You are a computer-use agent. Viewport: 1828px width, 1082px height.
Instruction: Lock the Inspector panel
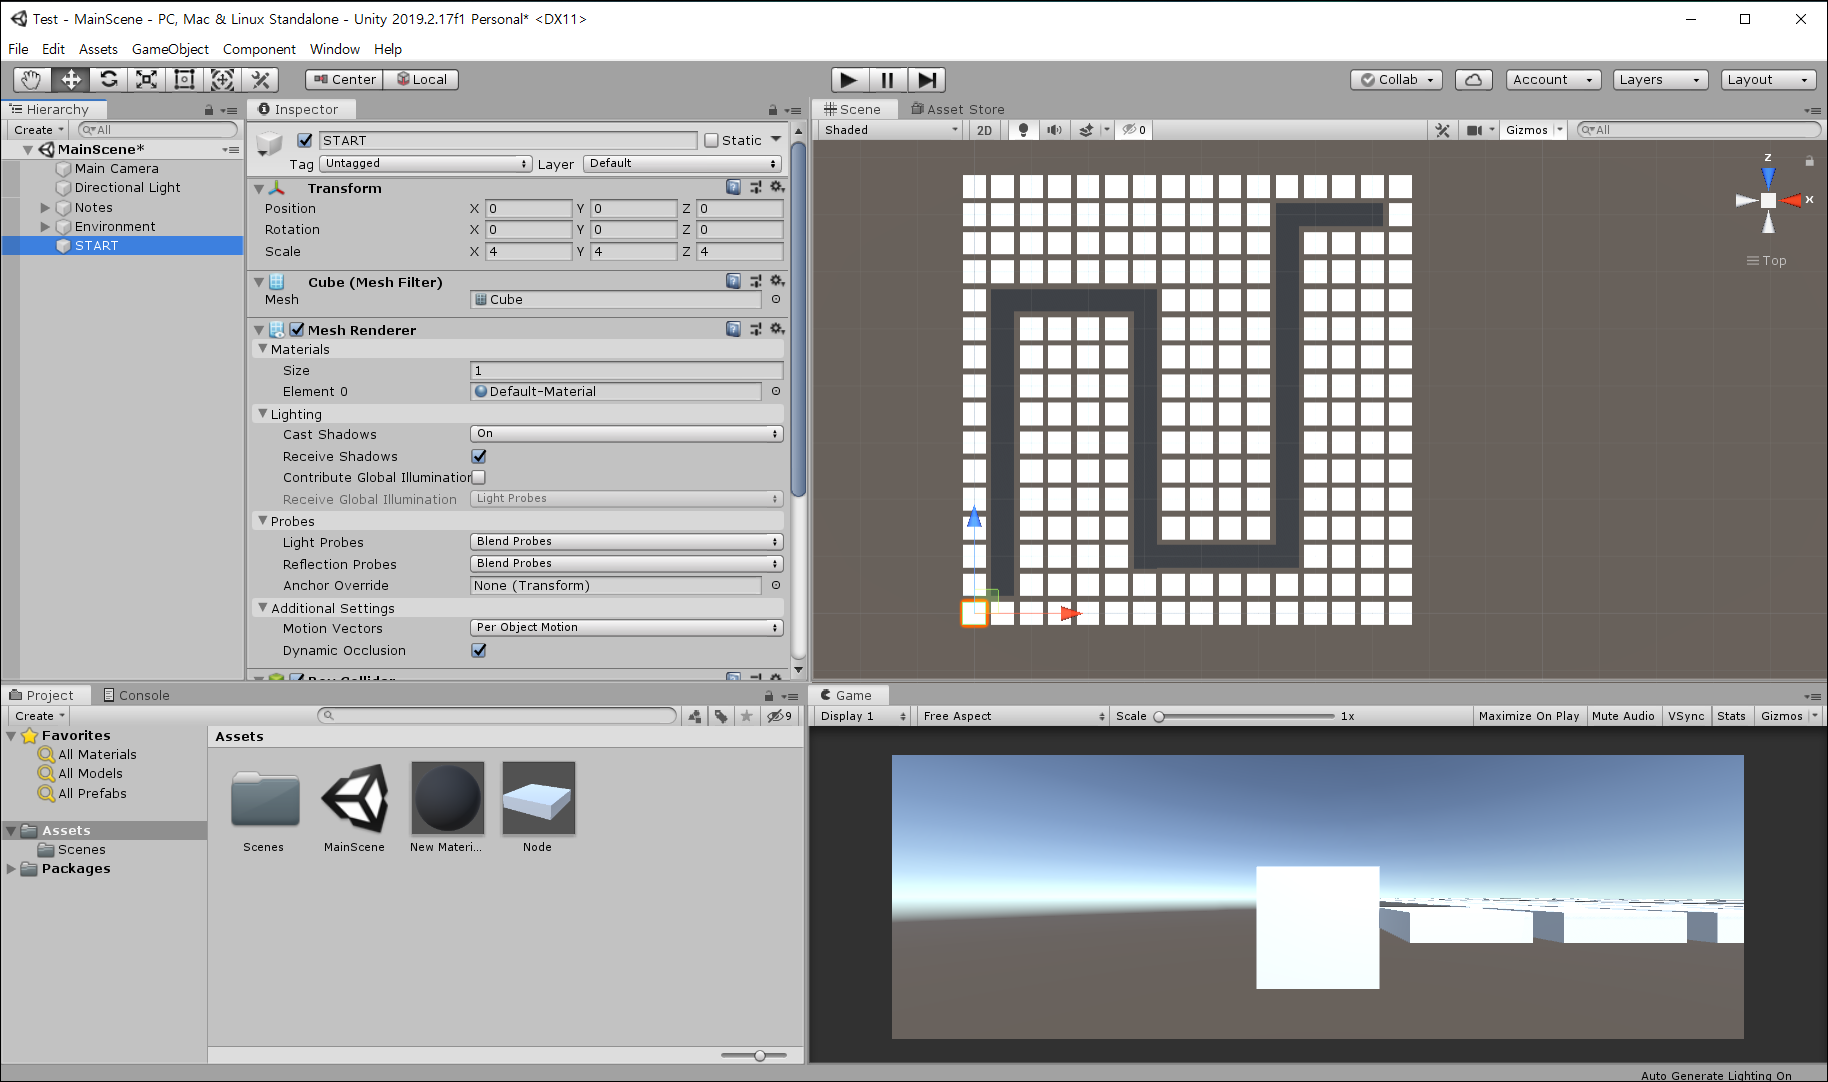(772, 110)
